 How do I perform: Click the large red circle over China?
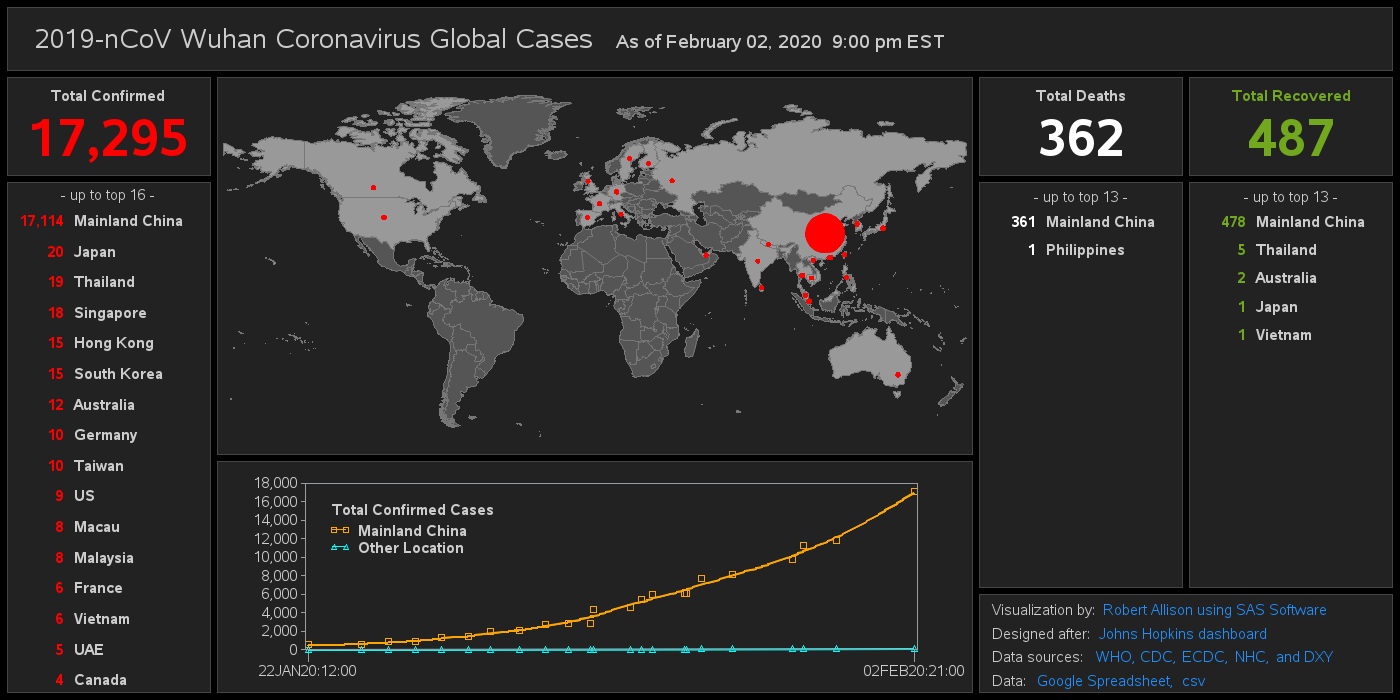click(x=825, y=233)
